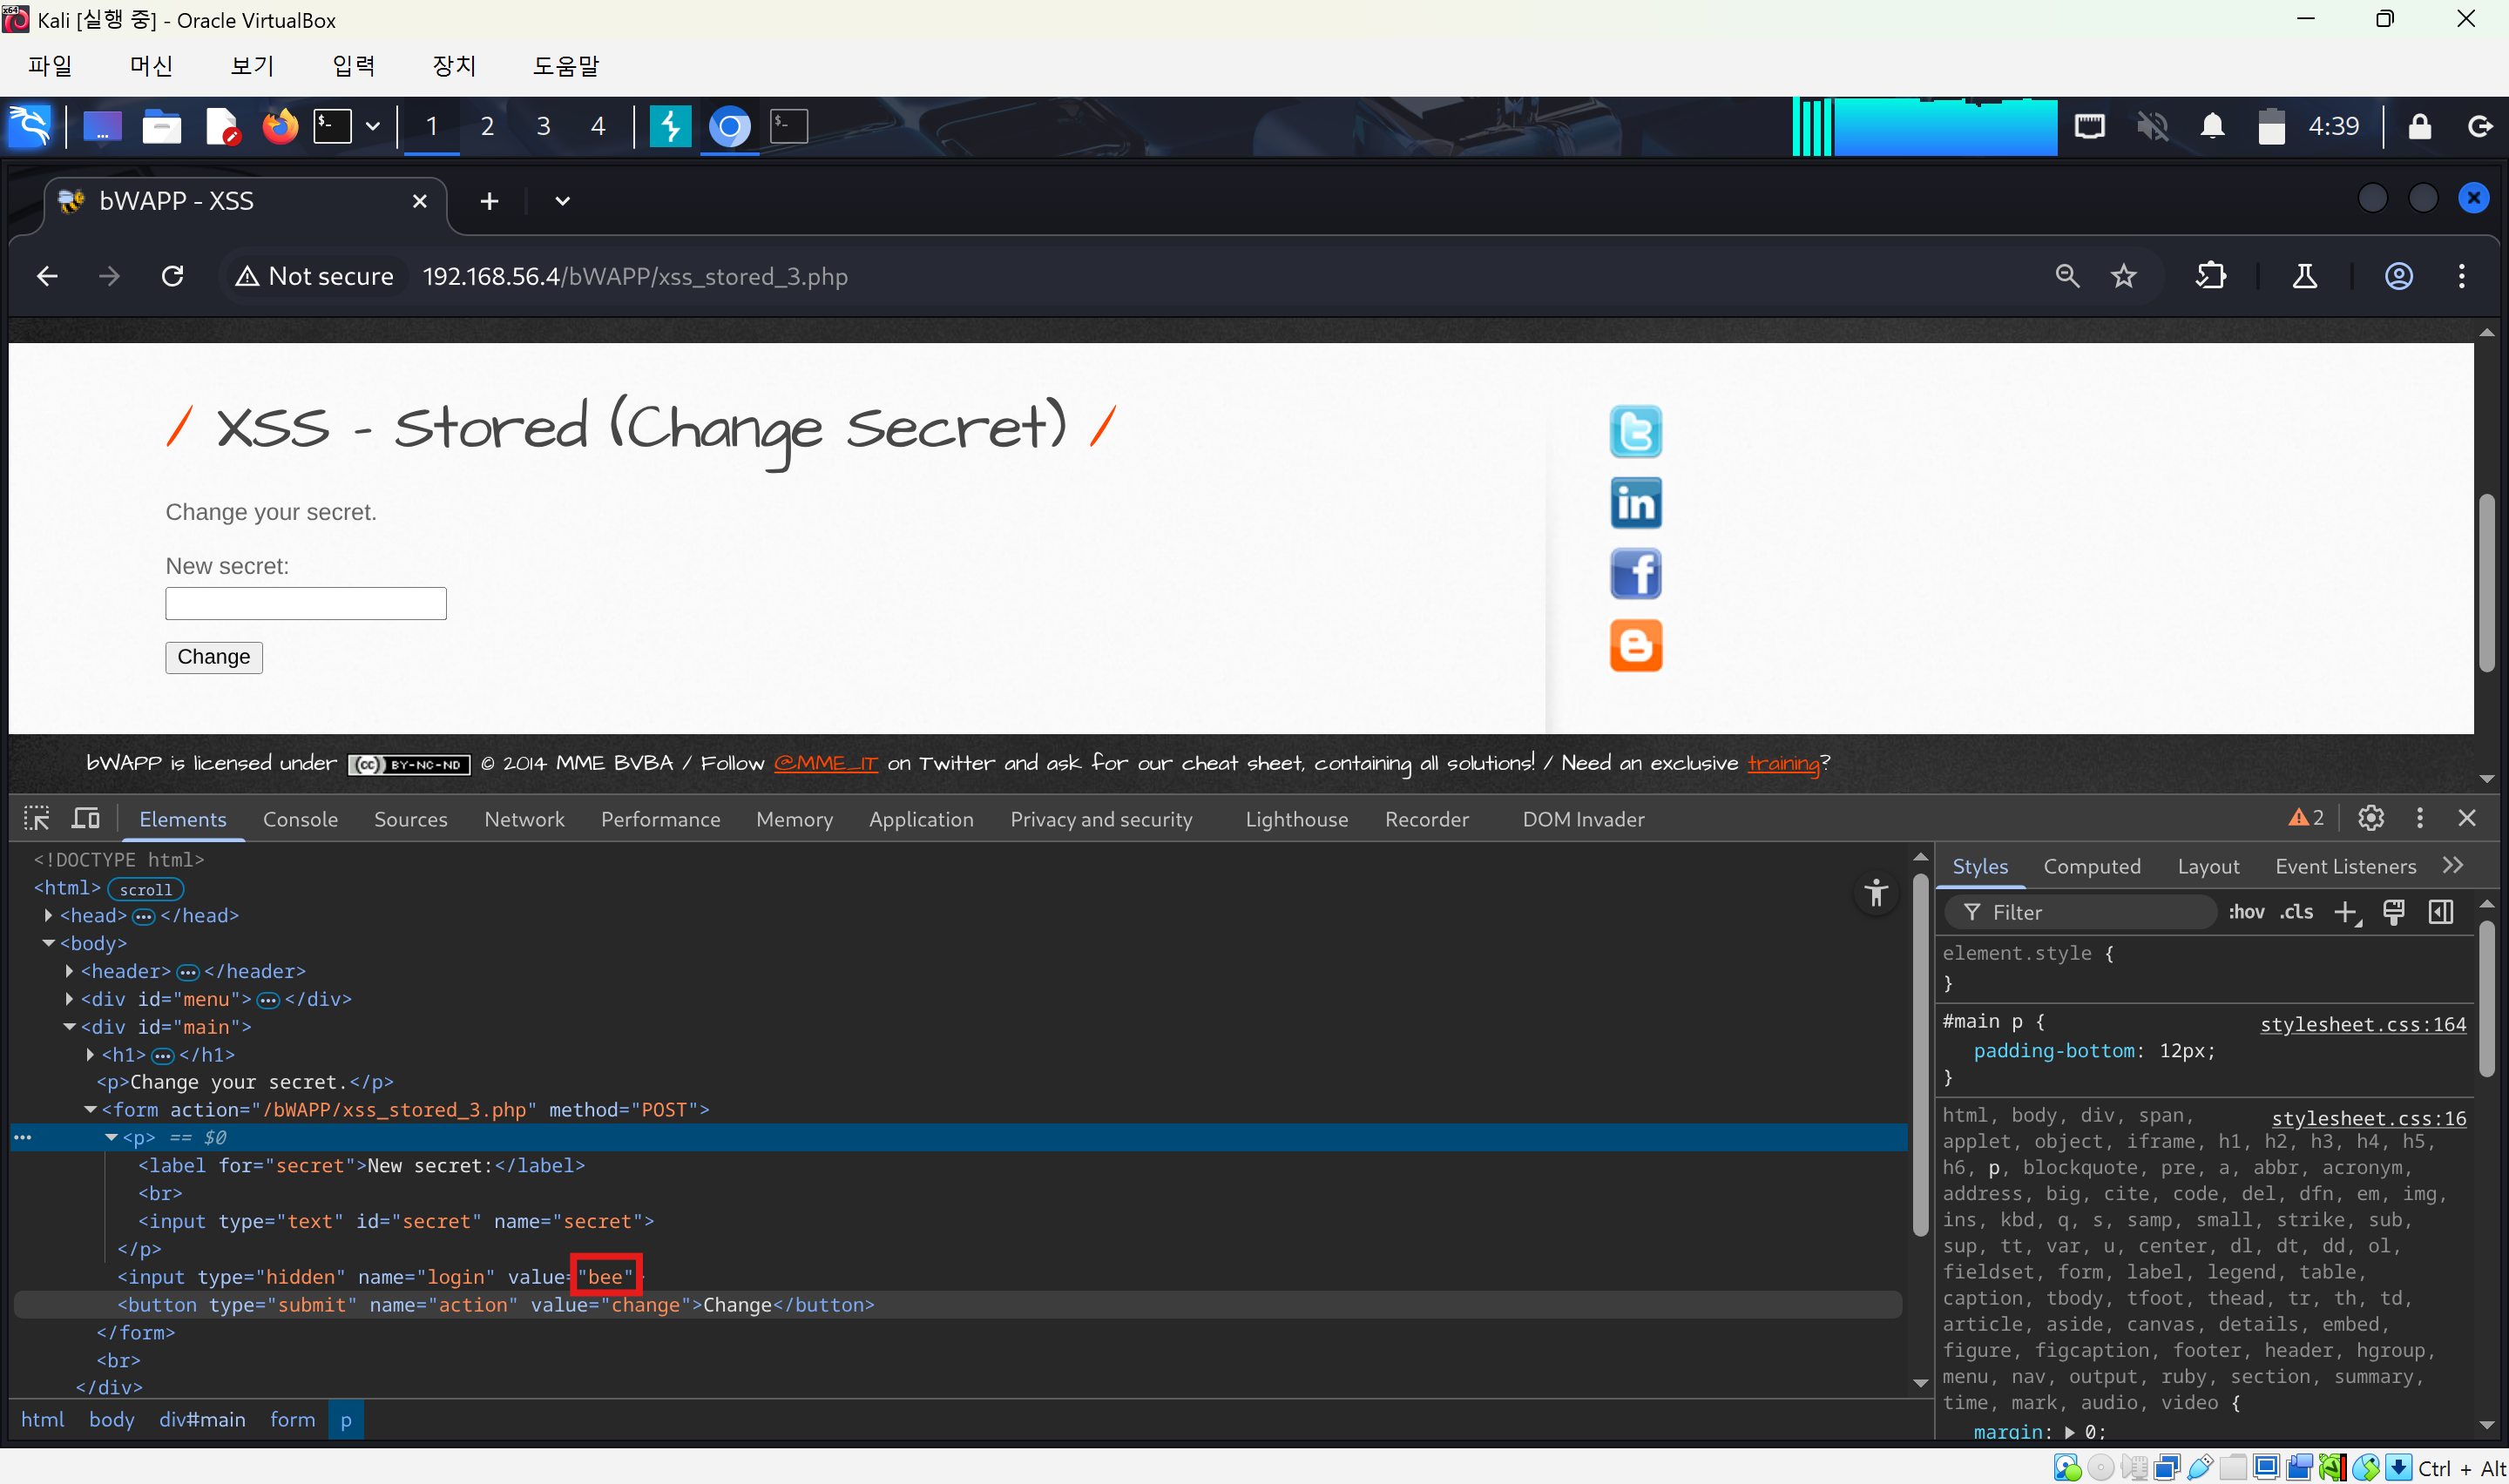Click the New secret text field

pyautogui.click(x=305, y=603)
